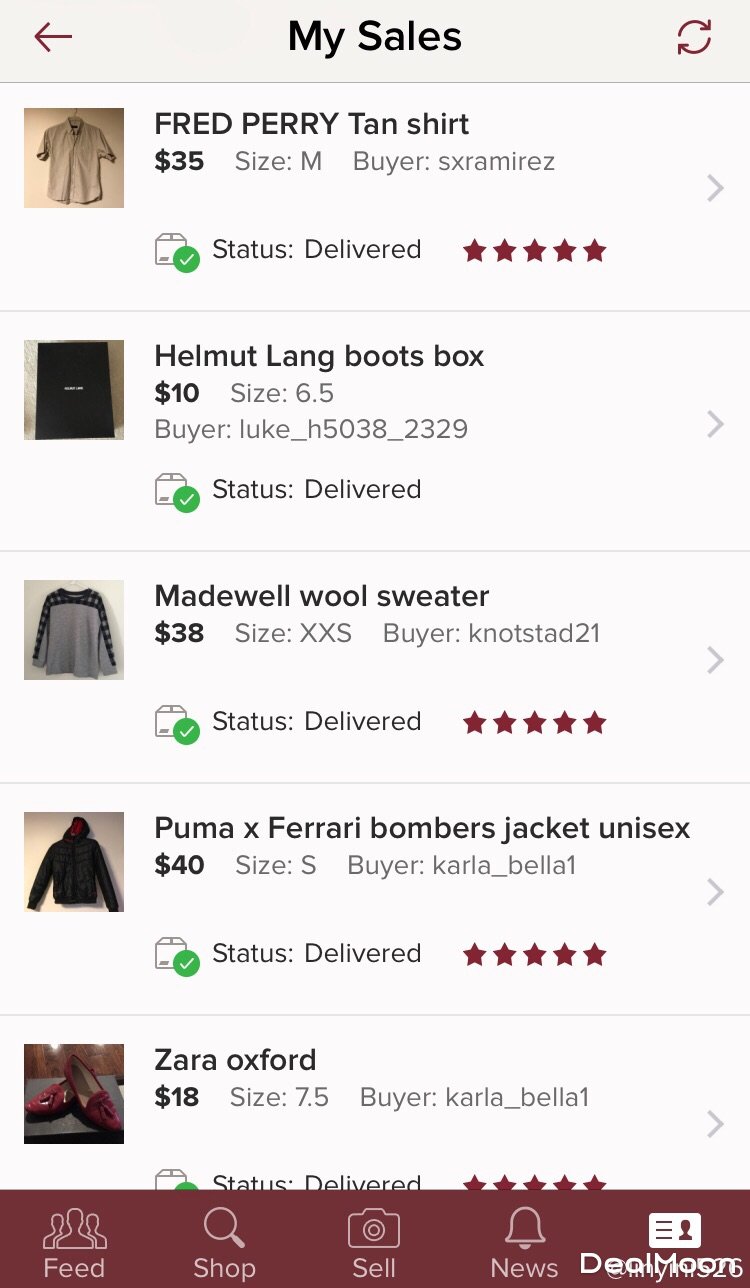Tap the five-star rating for FRED PERRY shirt

pos(534,250)
